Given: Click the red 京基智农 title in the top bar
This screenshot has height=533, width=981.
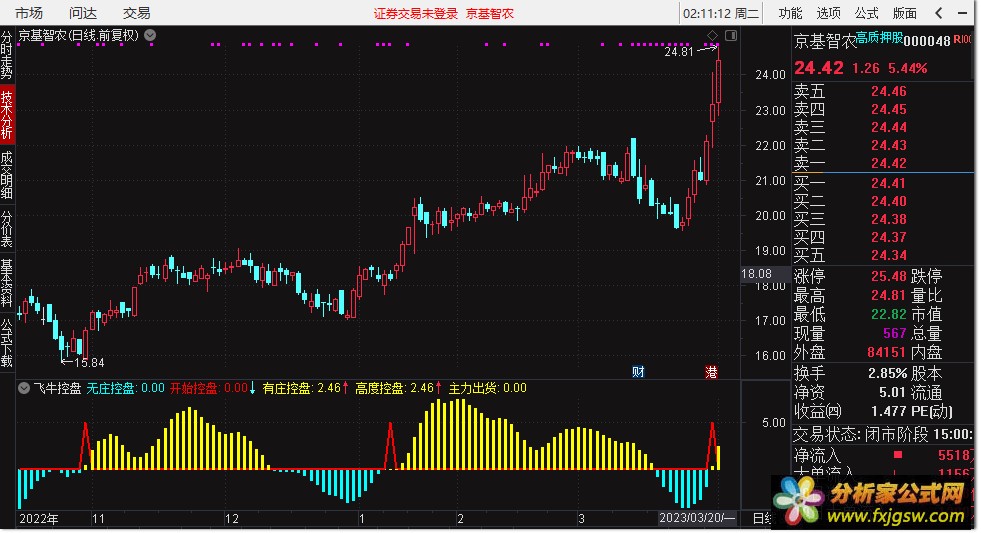Looking at the screenshot, I should click(490, 14).
